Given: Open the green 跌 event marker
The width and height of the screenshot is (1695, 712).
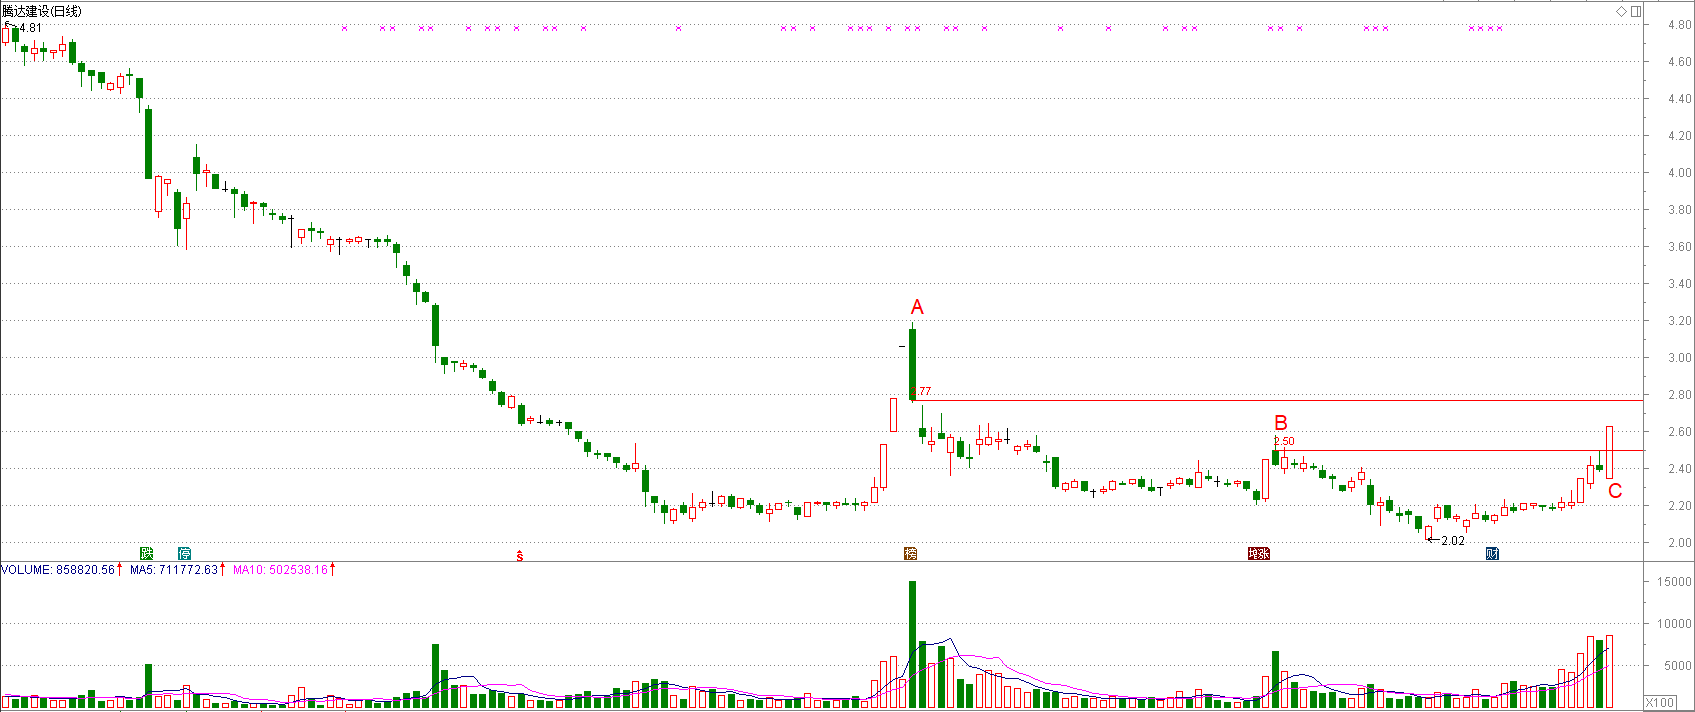Looking at the screenshot, I should [147, 554].
